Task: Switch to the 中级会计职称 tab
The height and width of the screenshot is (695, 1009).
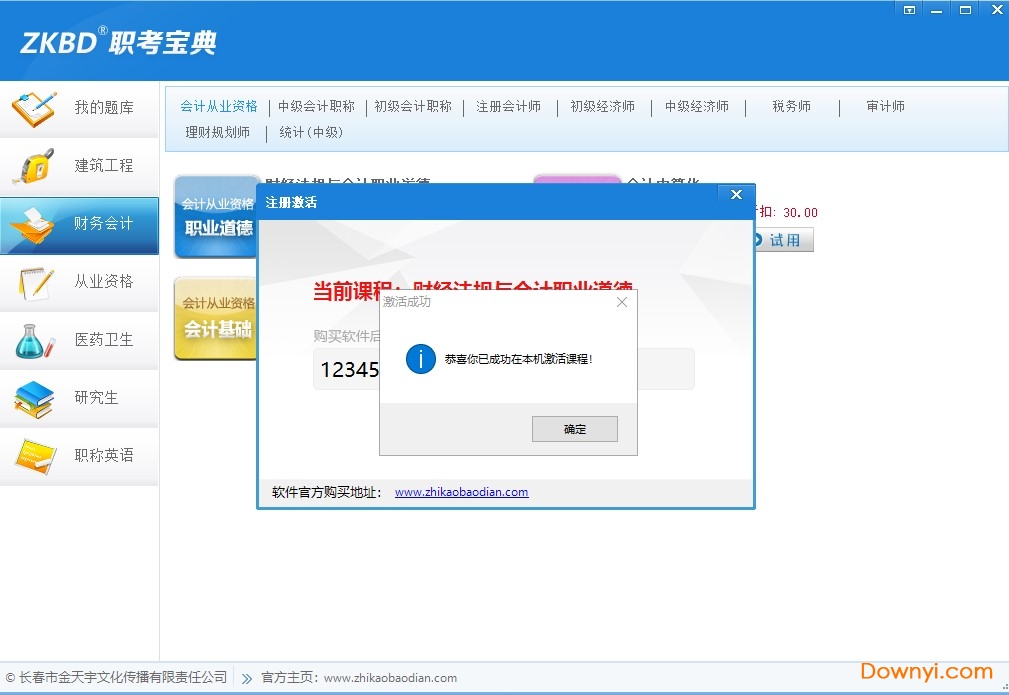Action: point(317,105)
